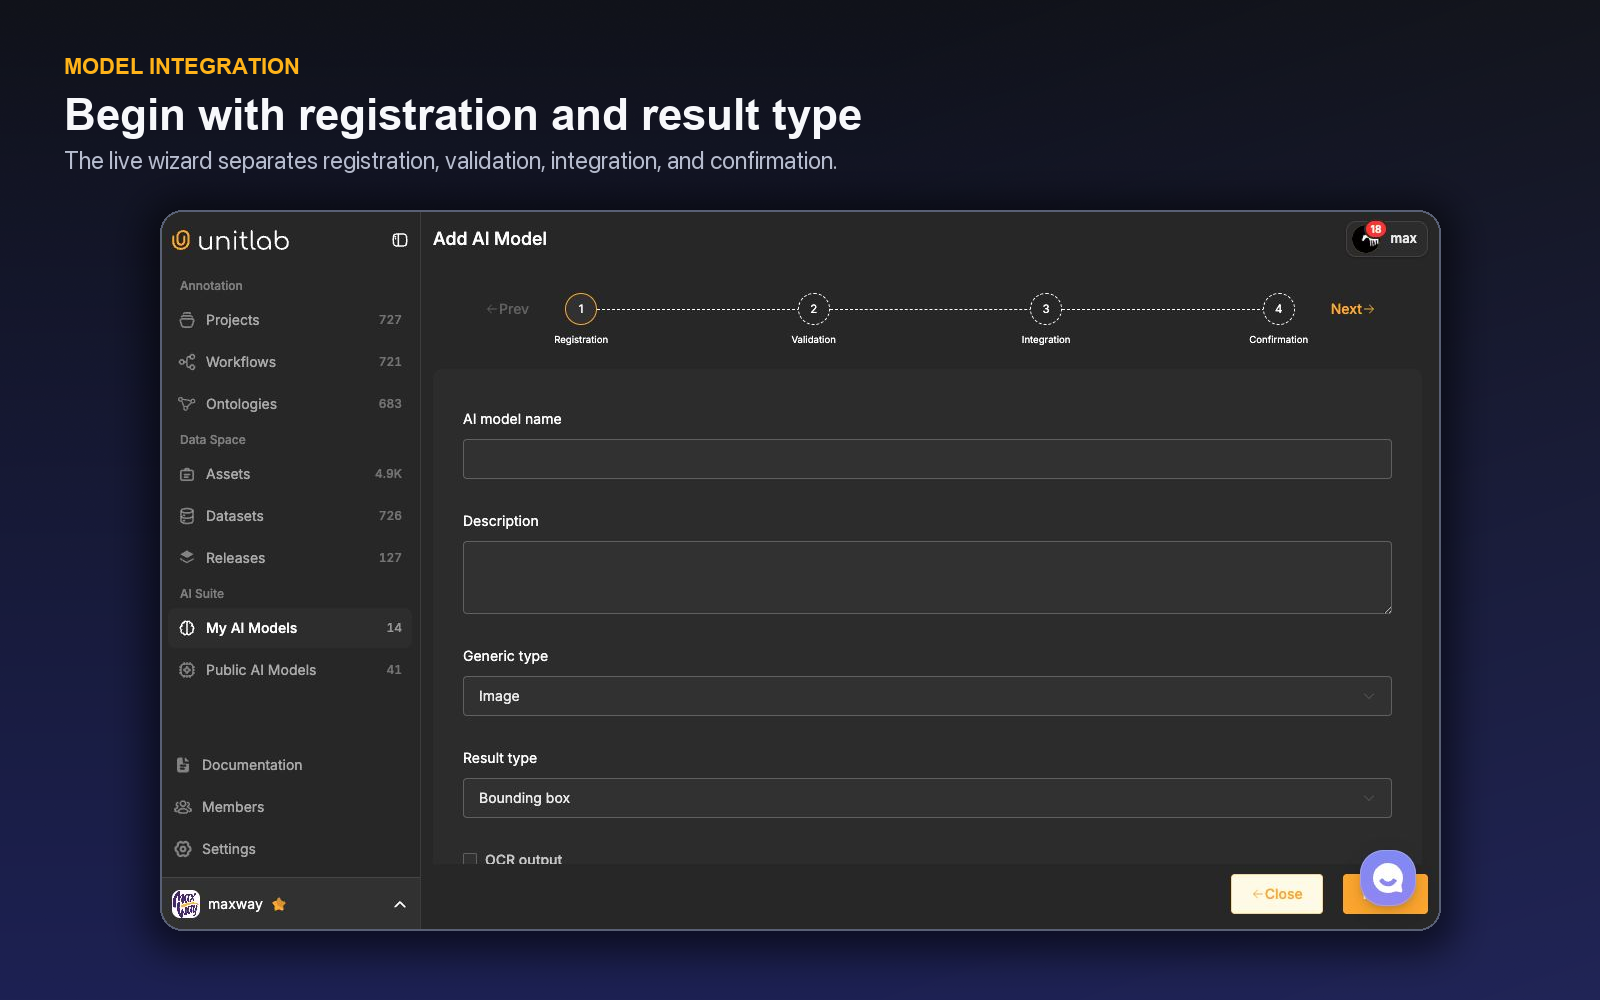Screen dimensions: 1600x1000
Task: Go to step 4 Confirmation
Action: tap(1279, 309)
